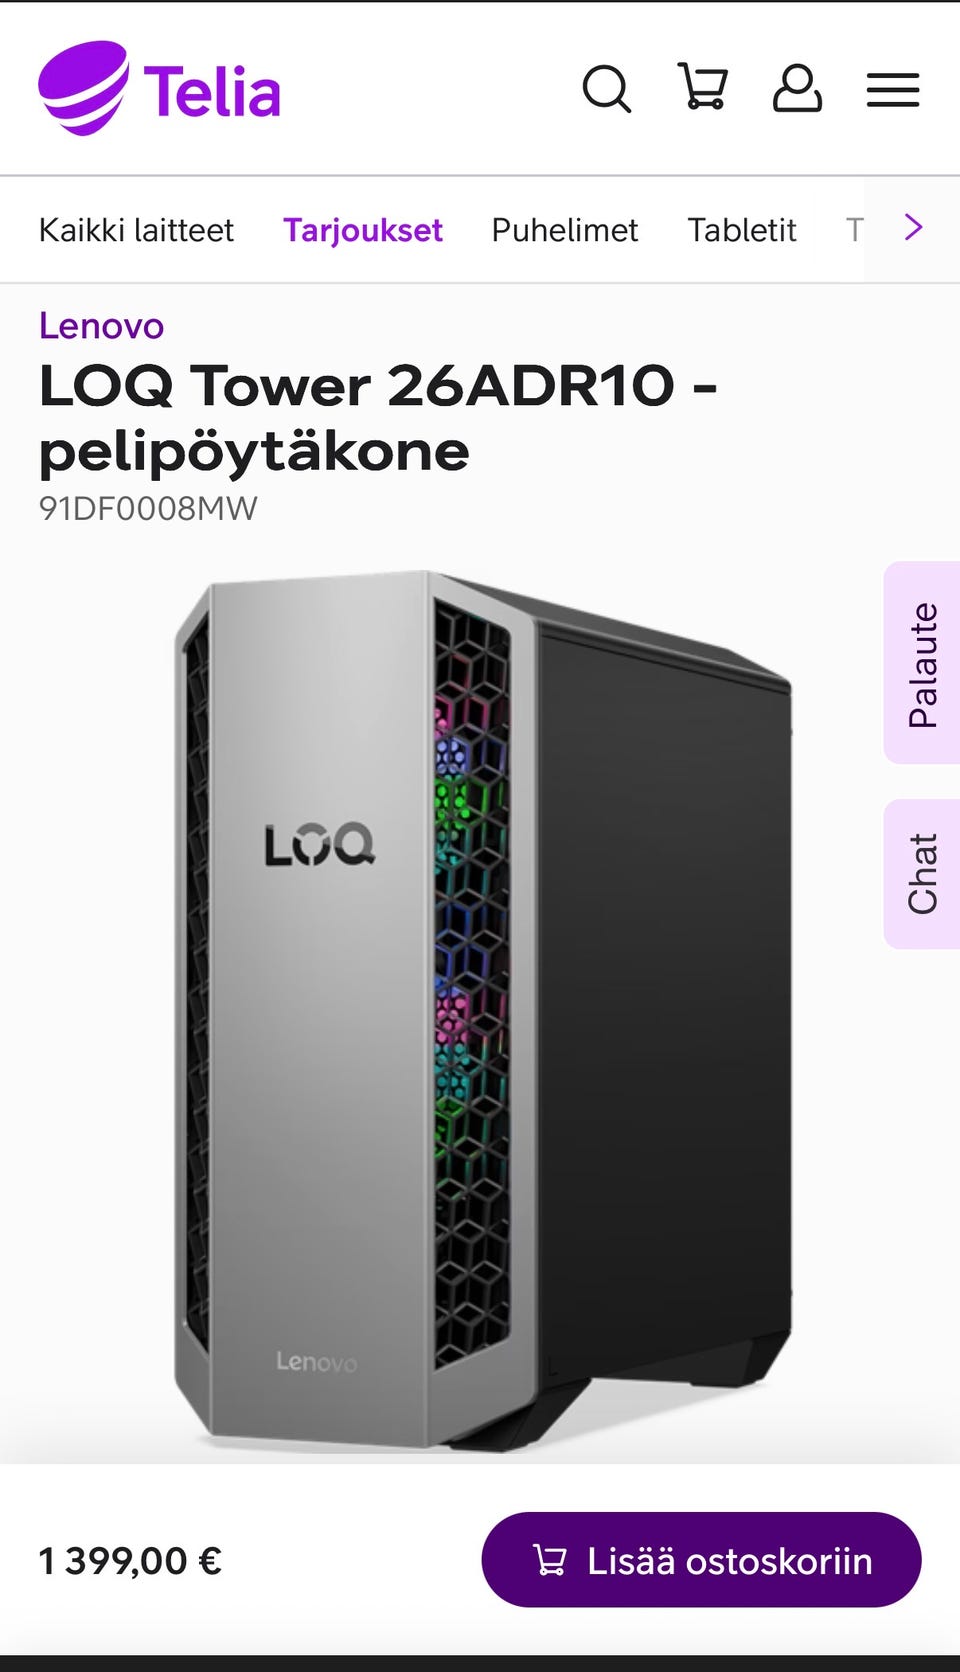Image resolution: width=960 pixels, height=1672 pixels.
Task: Click the Lisää ostoskoriin button
Action: [x=701, y=1560]
